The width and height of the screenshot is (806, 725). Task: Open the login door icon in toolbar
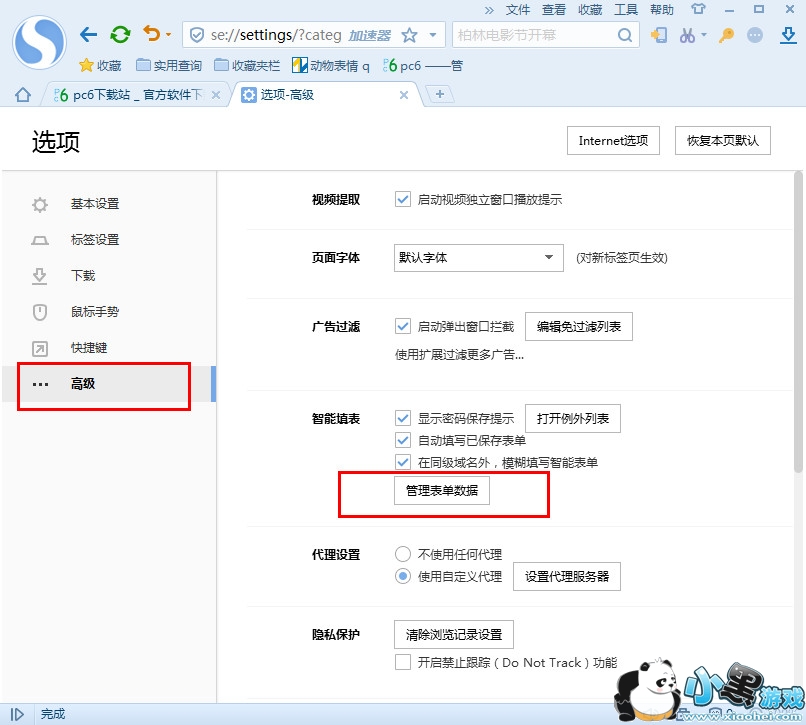[x=658, y=35]
